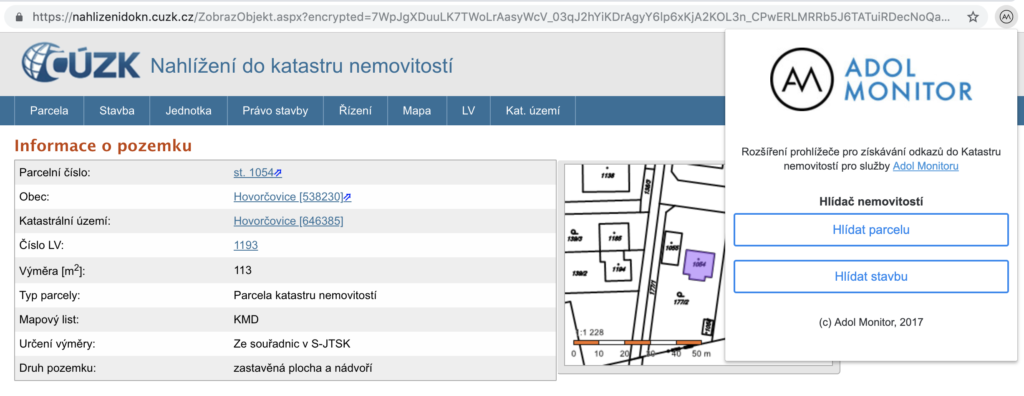Click the Katastrální území label
The image size is (1024, 396).
pyautogui.click(x=65, y=221)
